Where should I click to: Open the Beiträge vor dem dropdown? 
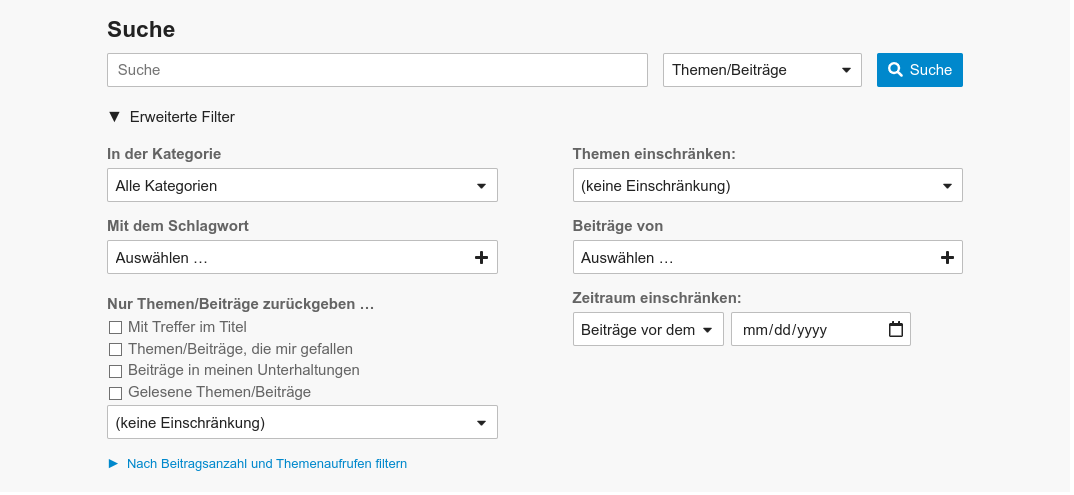pos(647,329)
